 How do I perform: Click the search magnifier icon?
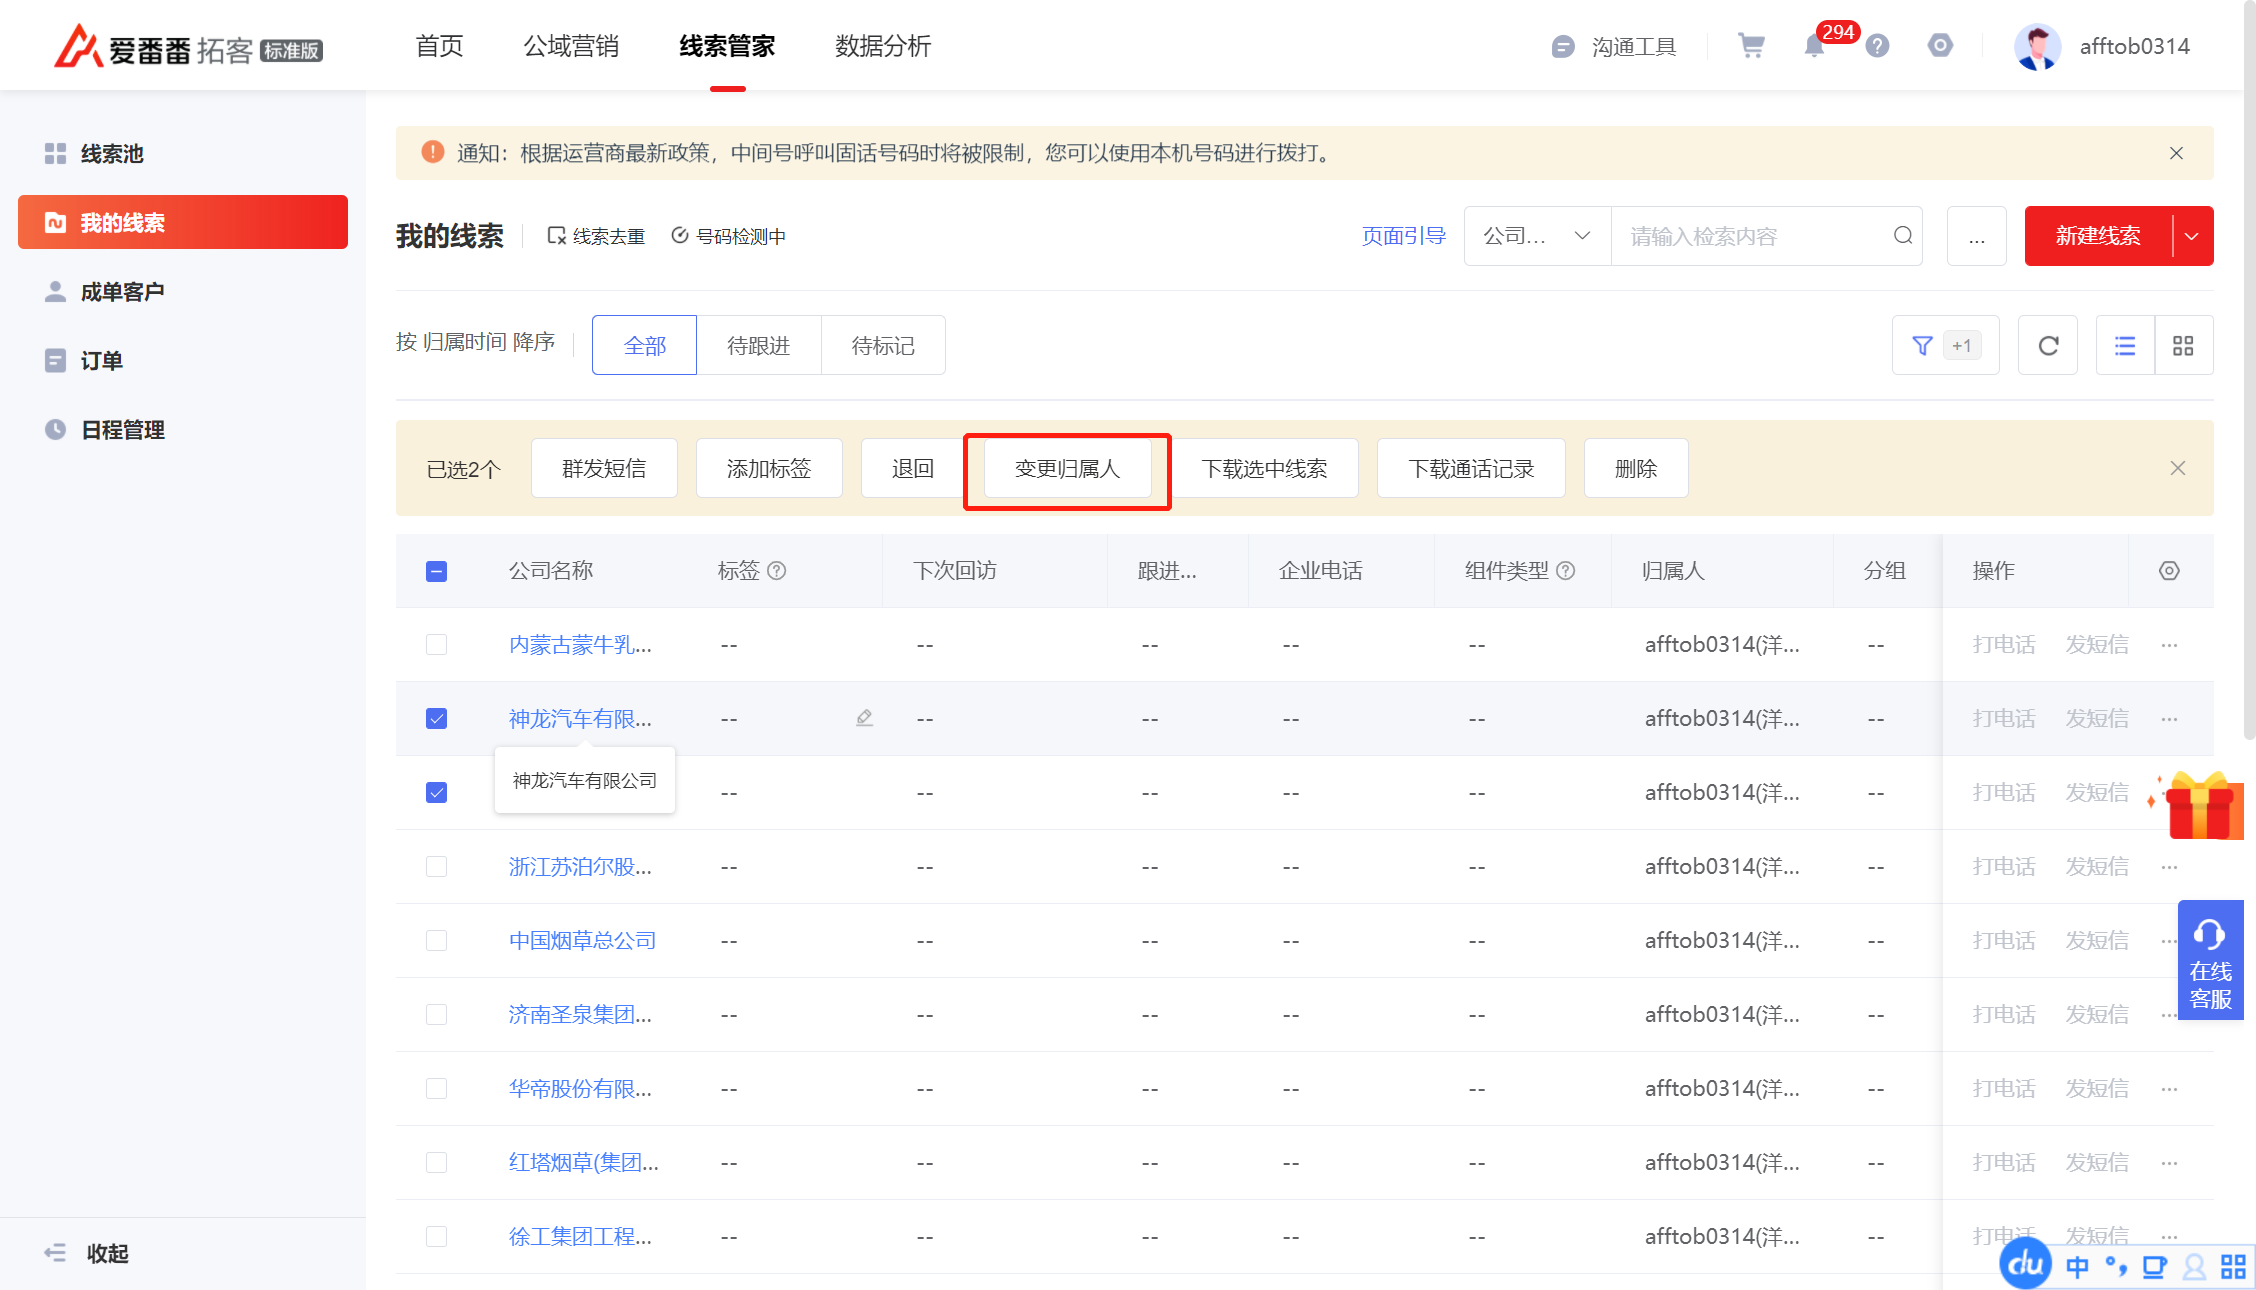(x=1902, y=236)
